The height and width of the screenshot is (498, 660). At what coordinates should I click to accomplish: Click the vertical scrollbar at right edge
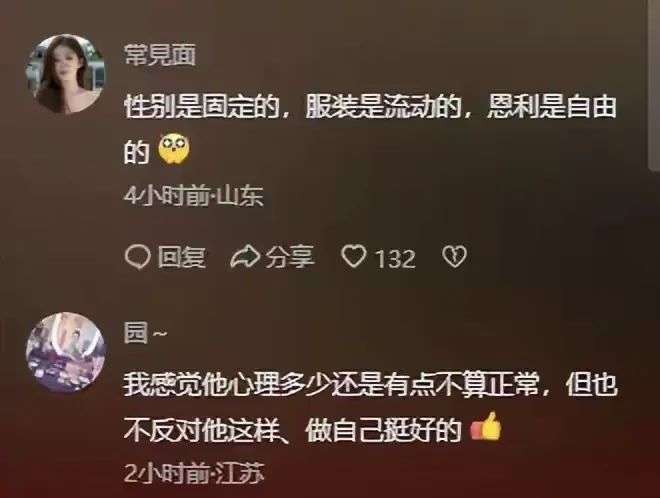[654, 84]
